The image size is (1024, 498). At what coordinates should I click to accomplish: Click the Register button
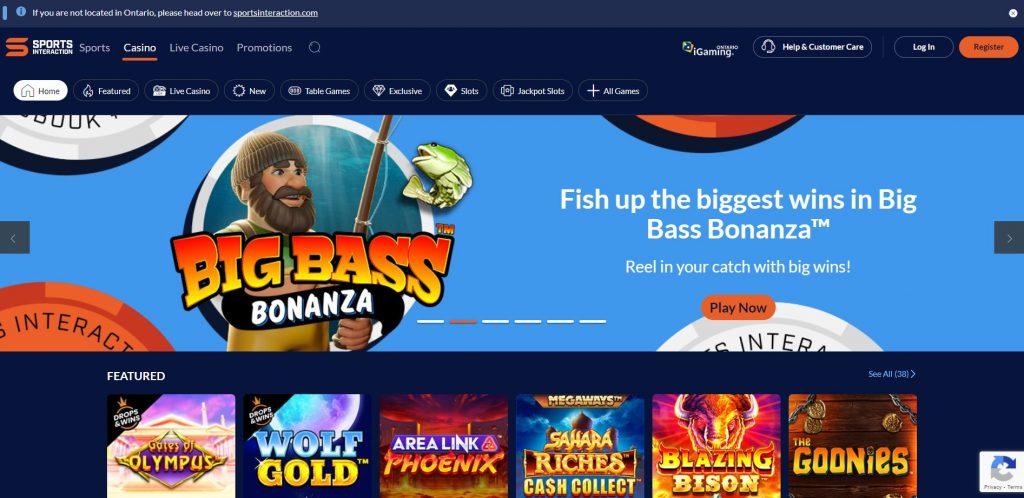tap(988, 47)
